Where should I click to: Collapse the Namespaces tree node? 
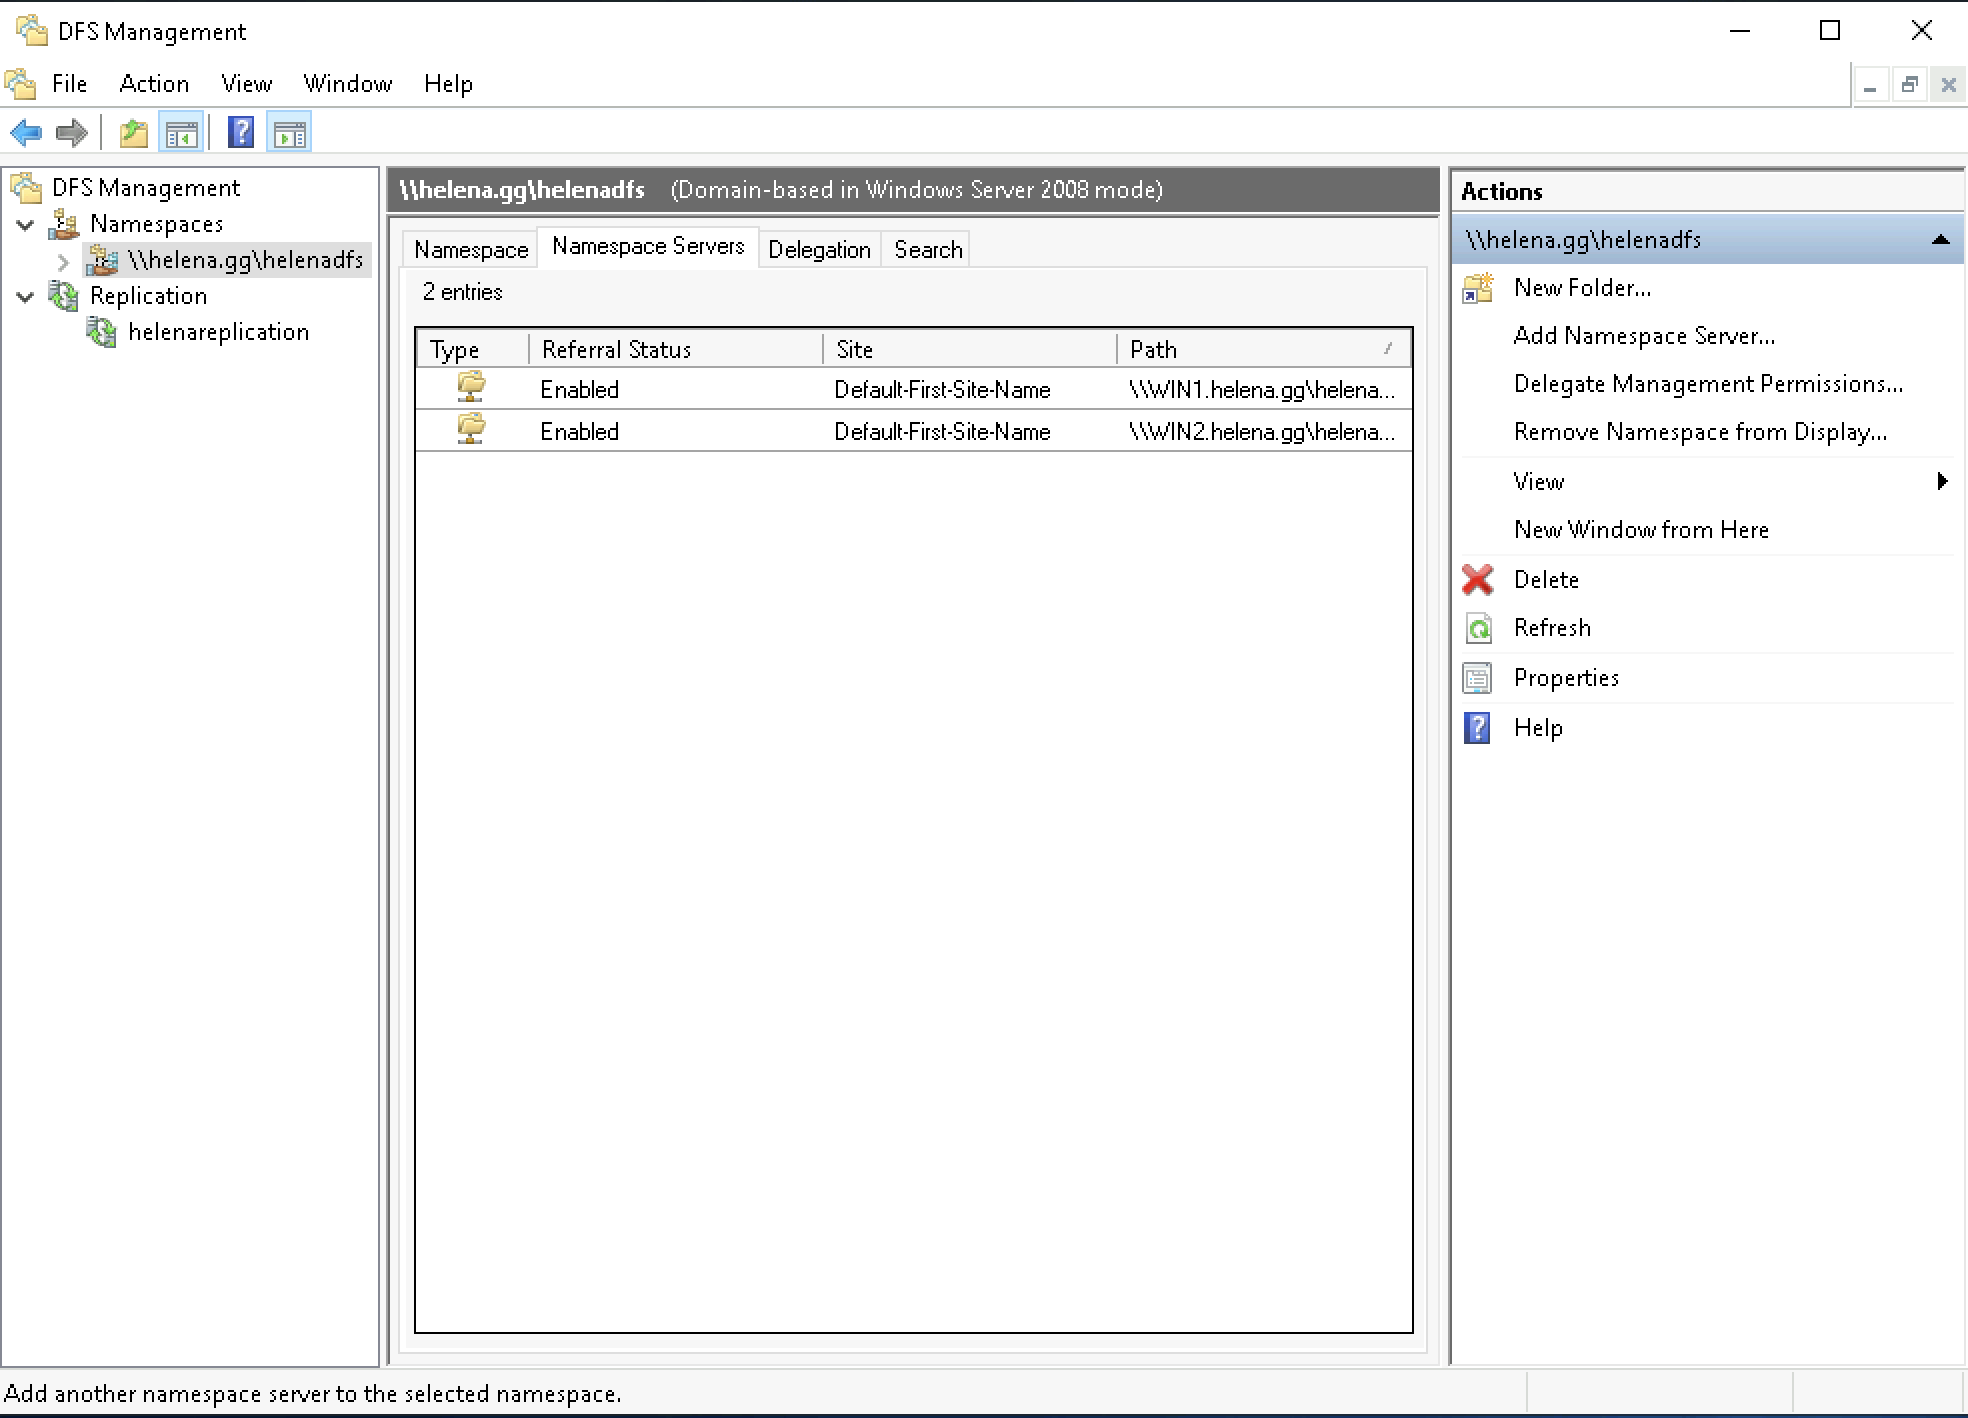(x=26, y=224)
